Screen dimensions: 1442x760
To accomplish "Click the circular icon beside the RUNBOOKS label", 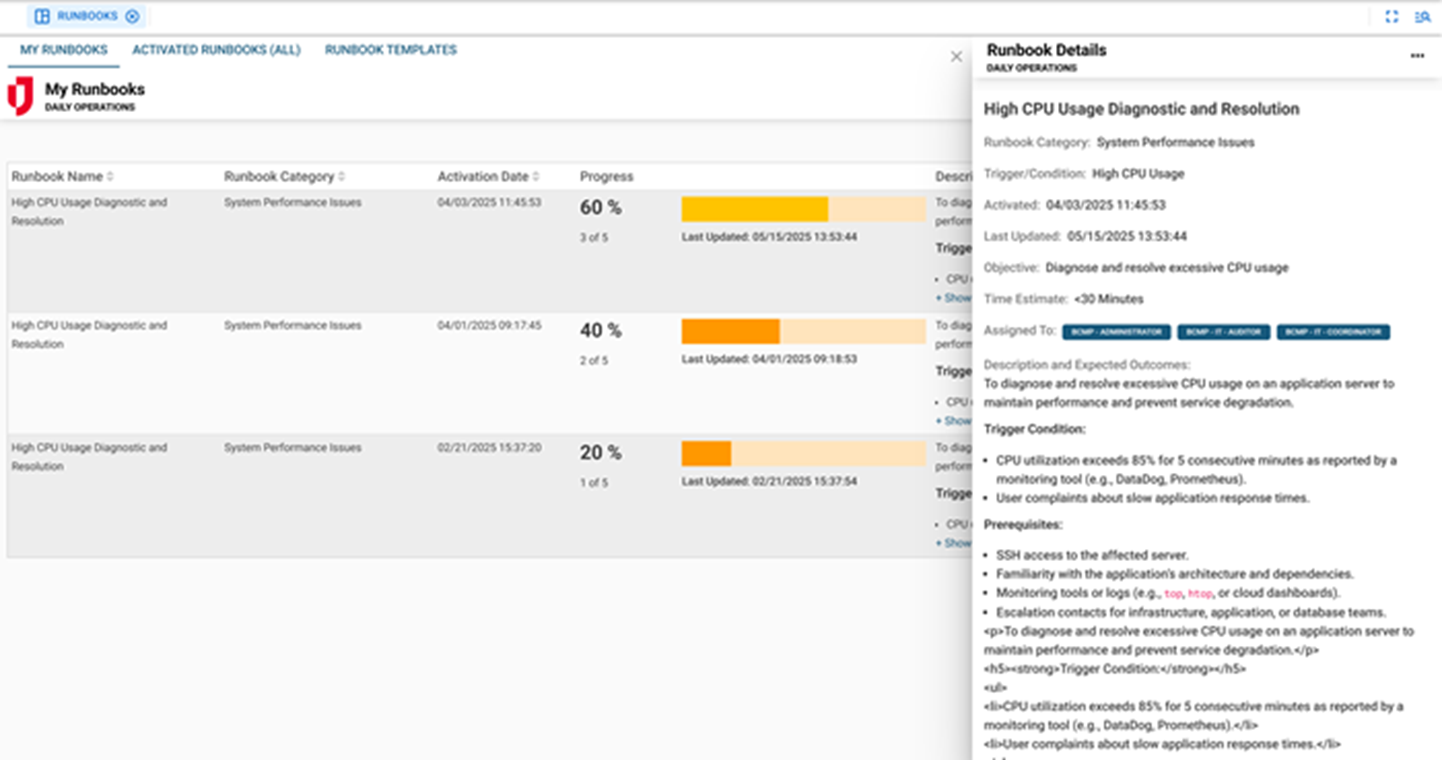I will pos(132,16).
